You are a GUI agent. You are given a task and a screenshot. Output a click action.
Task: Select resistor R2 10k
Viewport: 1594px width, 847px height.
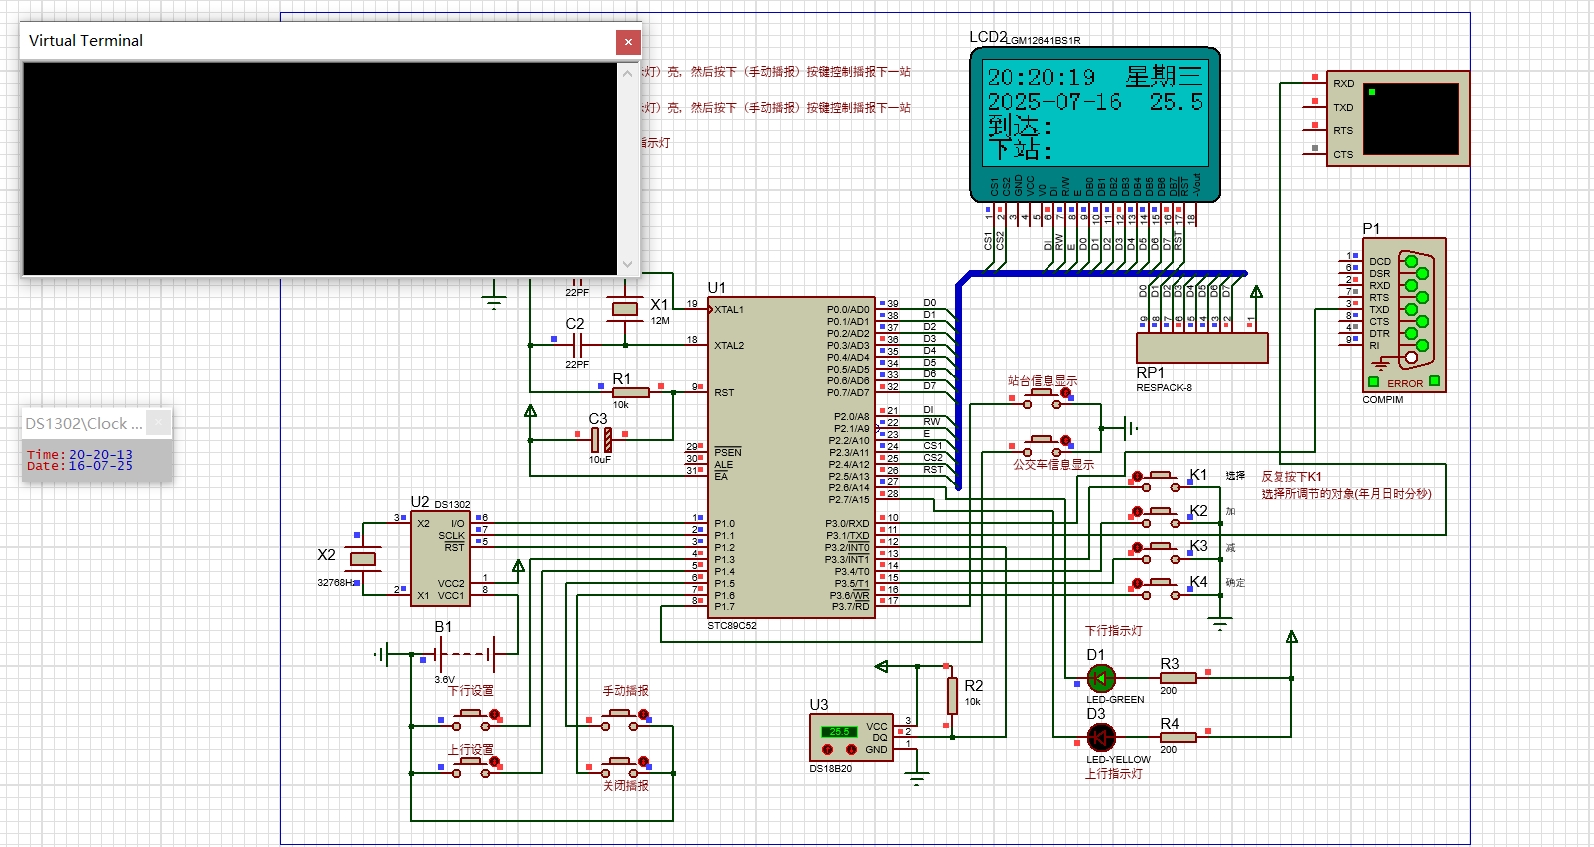coord(952,695)
